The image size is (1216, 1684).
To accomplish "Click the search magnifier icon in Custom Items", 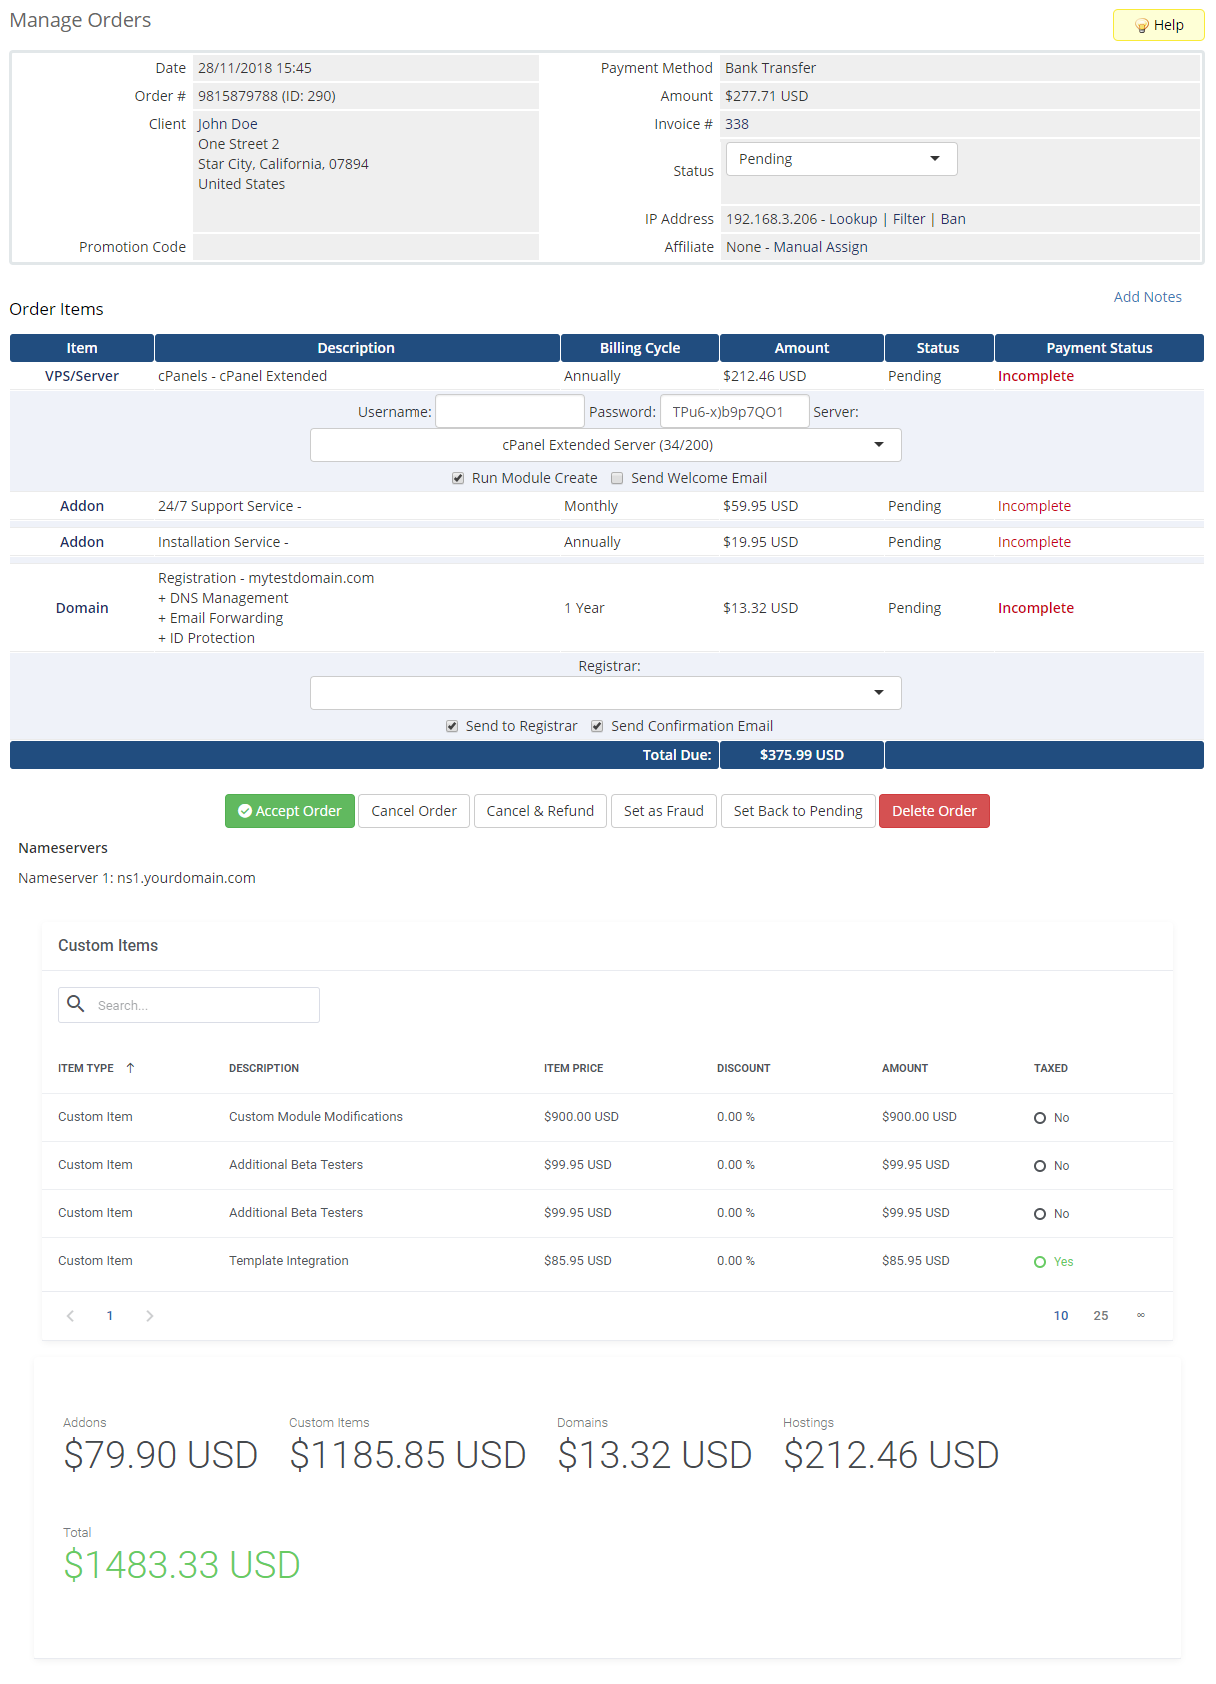I will click(x=75, y=1003).
